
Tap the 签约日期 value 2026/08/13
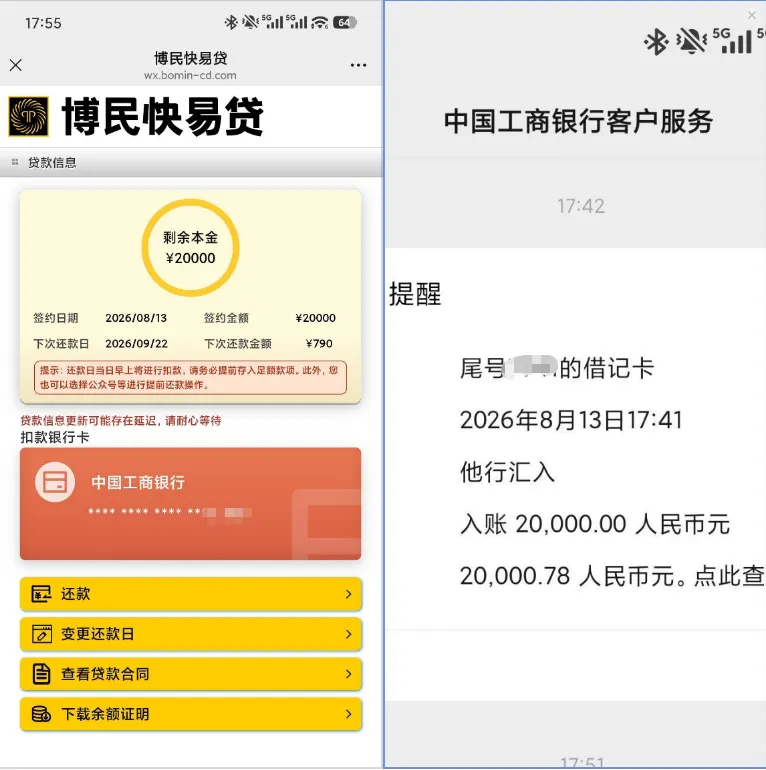pos(136,318)
